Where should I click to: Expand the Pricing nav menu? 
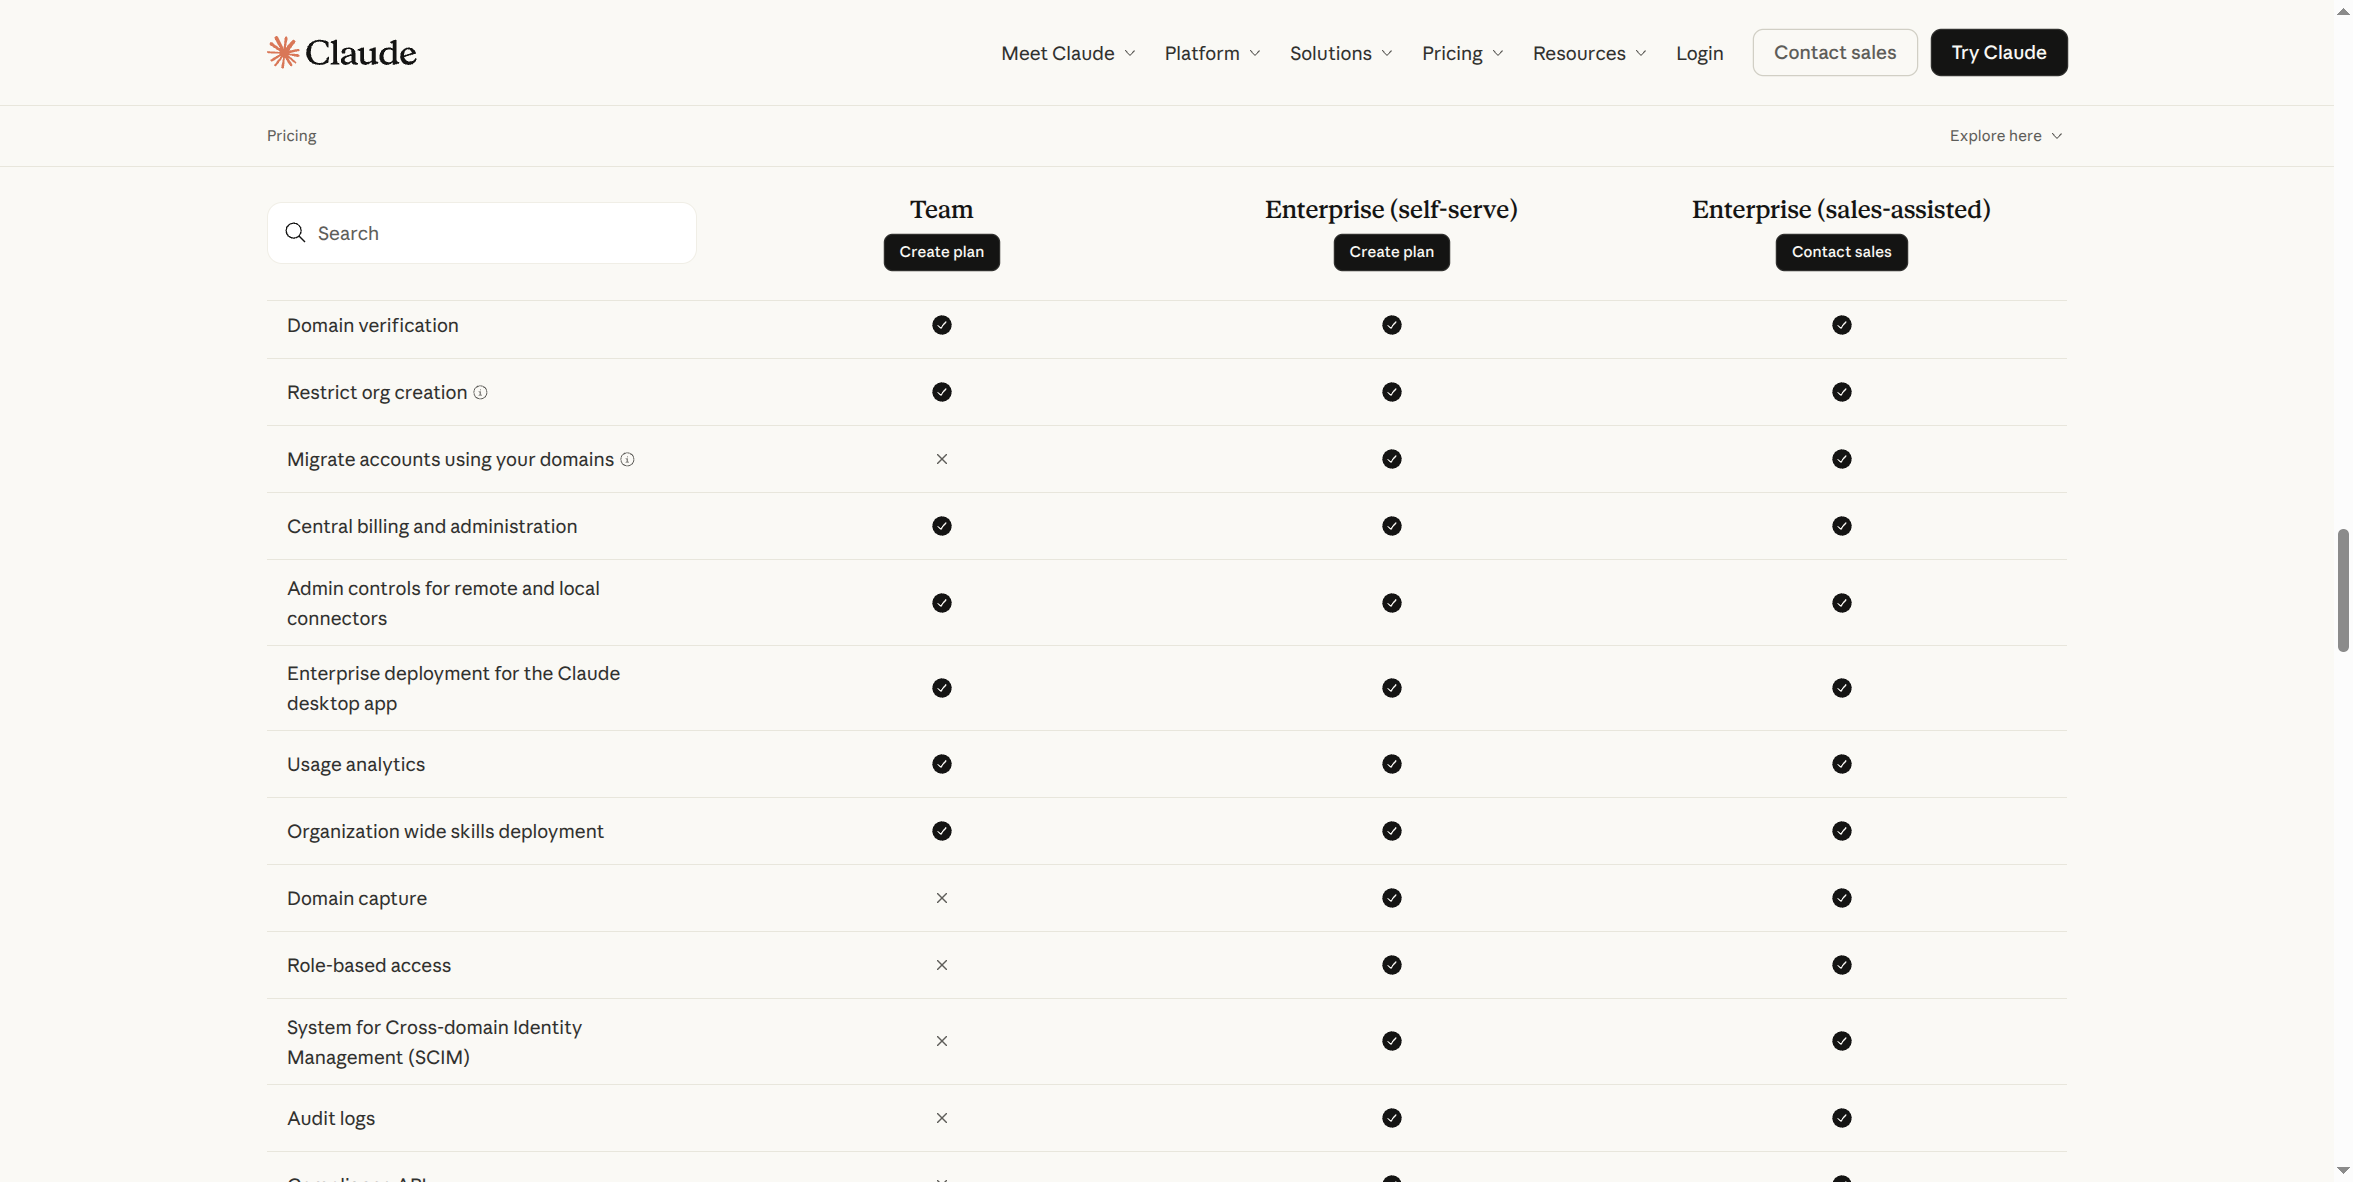1462,53
